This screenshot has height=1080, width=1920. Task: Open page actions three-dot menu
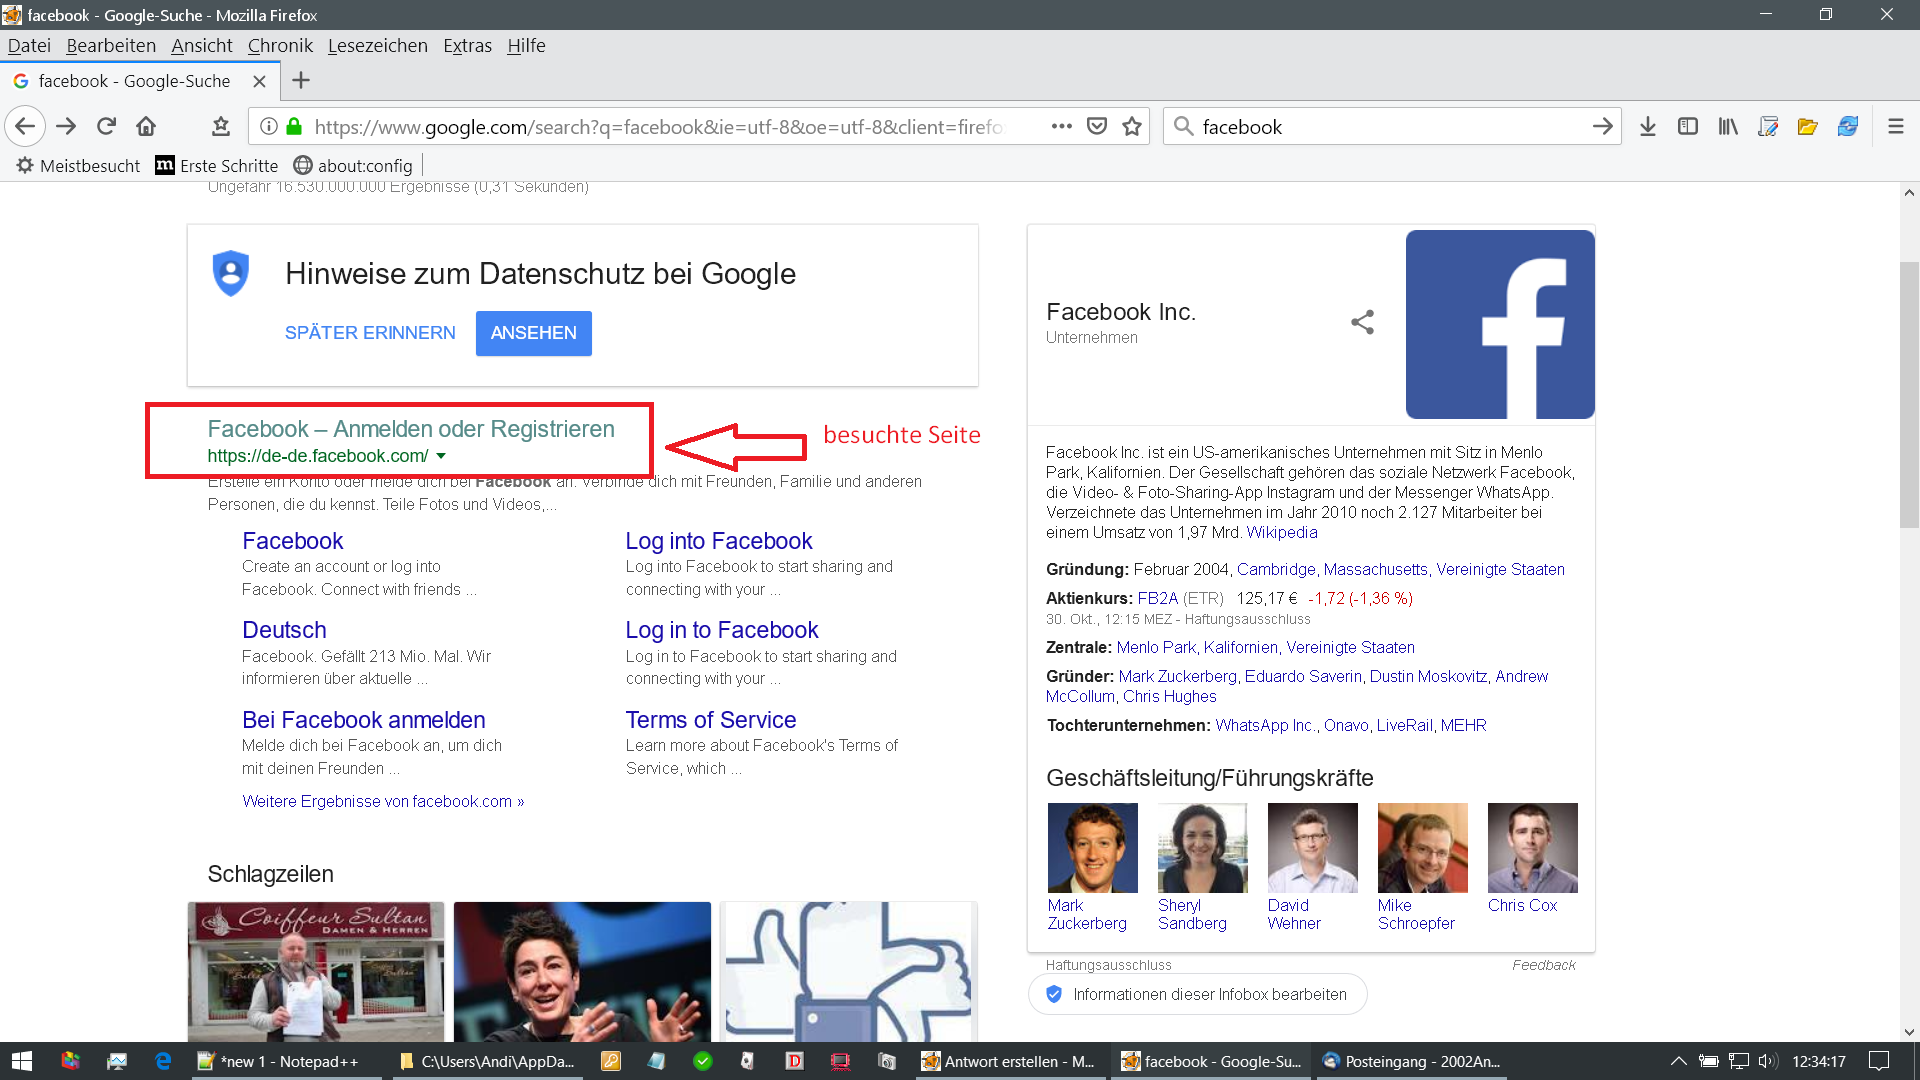(1061, 126)
